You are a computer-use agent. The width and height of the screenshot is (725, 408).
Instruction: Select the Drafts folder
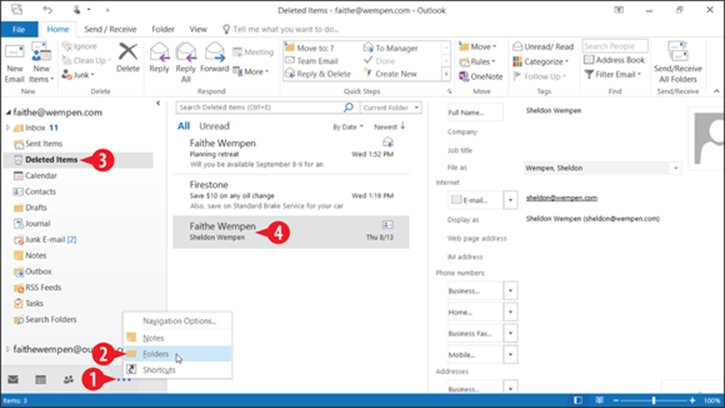pos(31,208)
